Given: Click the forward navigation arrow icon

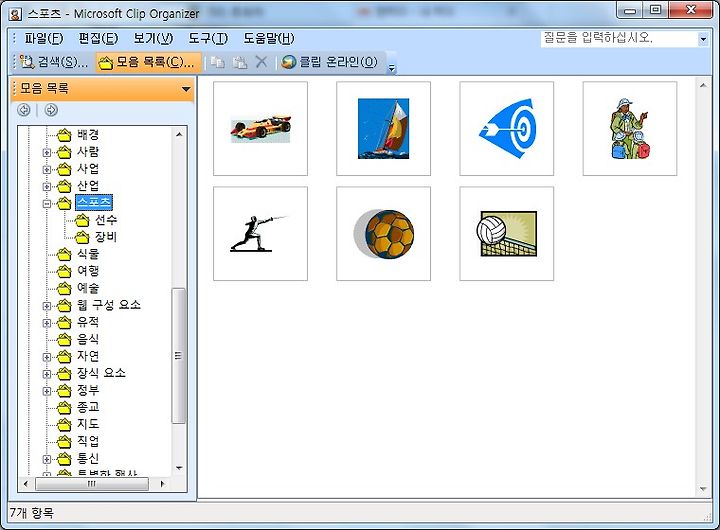Looking at the screenshot, I should (51, 110).
